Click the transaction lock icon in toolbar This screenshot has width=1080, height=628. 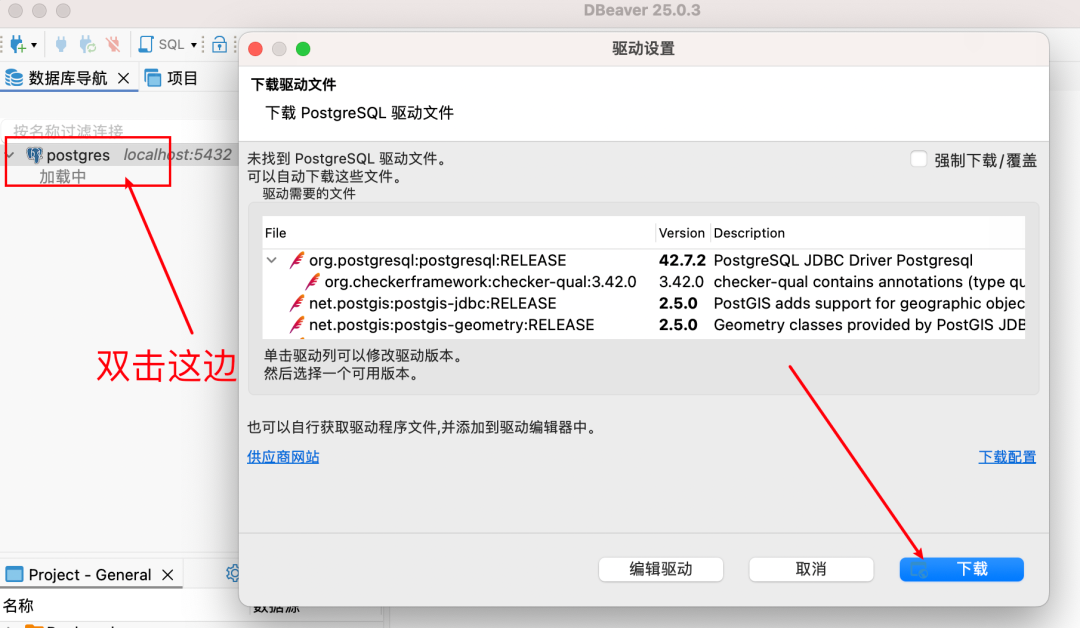(219, 45)
